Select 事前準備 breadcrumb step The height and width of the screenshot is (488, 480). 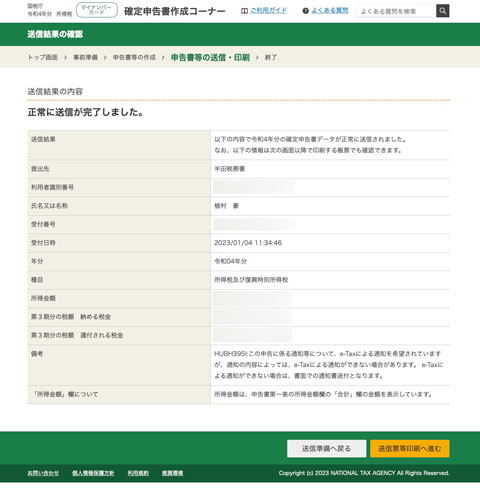pyautogui.click(x=85, y=57)
